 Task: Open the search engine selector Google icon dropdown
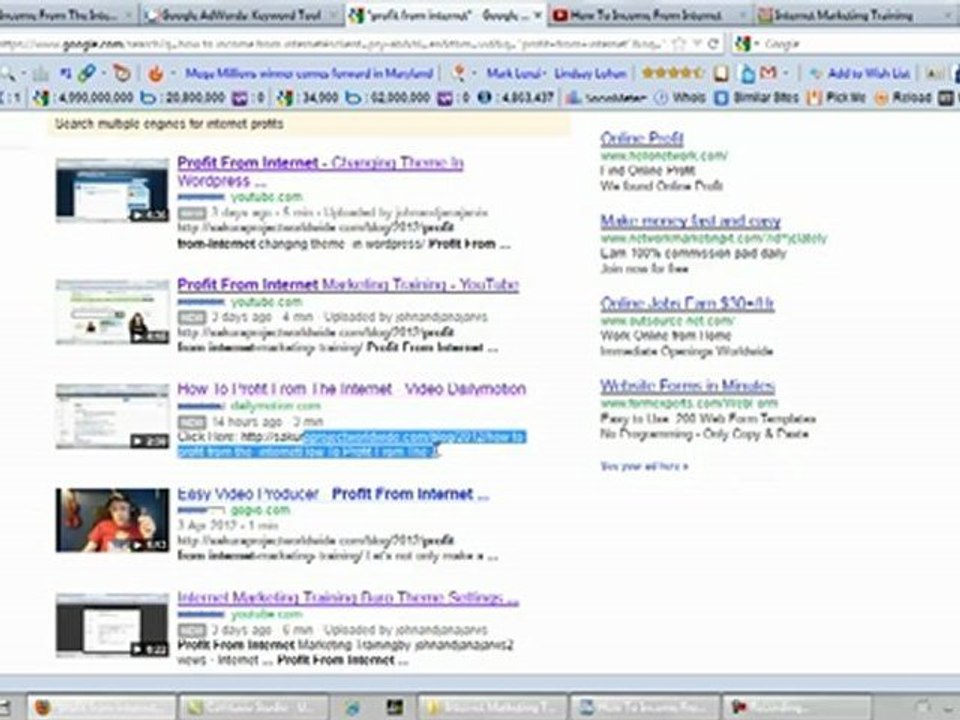point(746,44)
